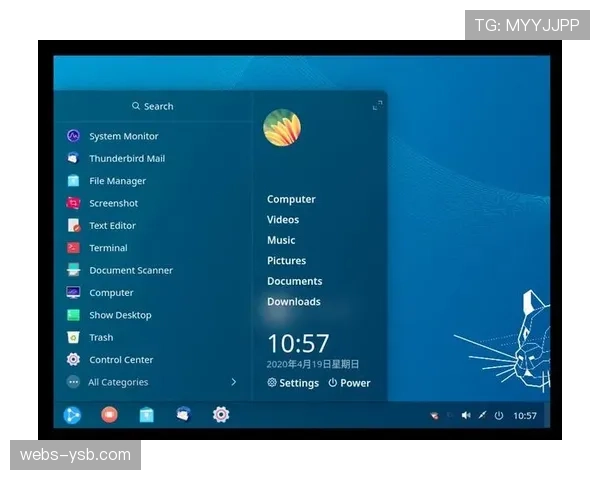Launch Thunderbird Mail
This screenshot has width=600, height=480.
pyautogui.click(x=126, y=158)
